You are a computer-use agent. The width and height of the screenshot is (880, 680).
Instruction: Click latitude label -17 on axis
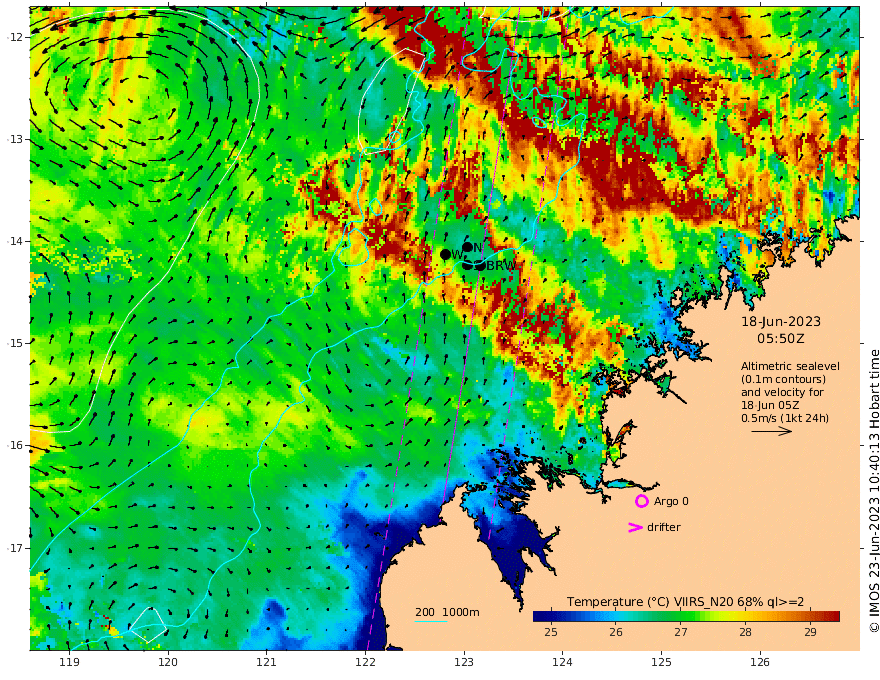[x=15, y=548]
